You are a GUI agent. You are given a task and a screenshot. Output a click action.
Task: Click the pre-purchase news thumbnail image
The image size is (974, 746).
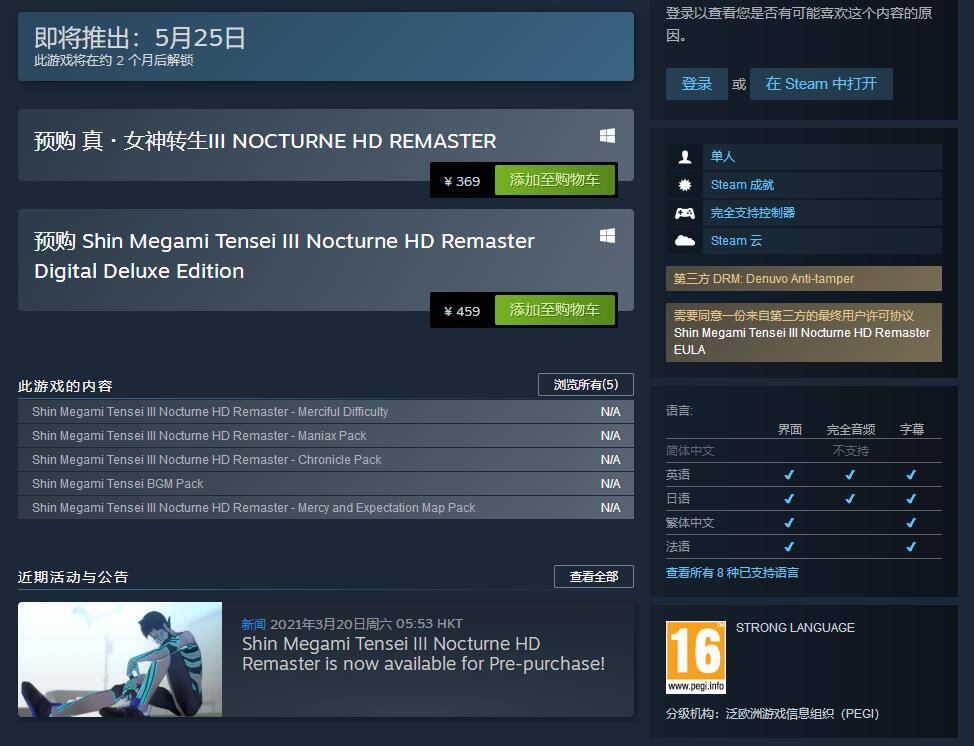click(120, 659)
